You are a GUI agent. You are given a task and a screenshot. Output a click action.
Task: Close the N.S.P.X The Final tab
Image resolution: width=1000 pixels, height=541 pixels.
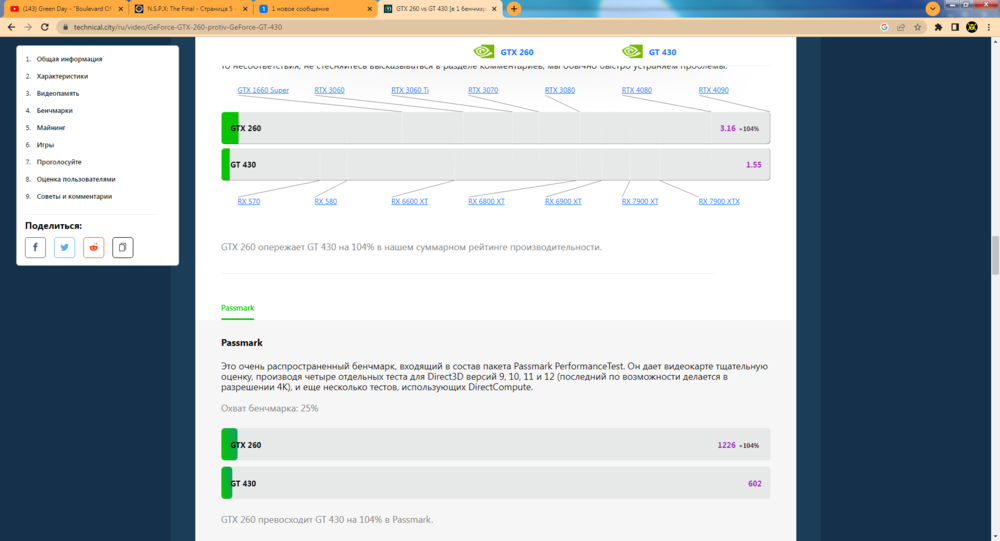coord(245,9)
